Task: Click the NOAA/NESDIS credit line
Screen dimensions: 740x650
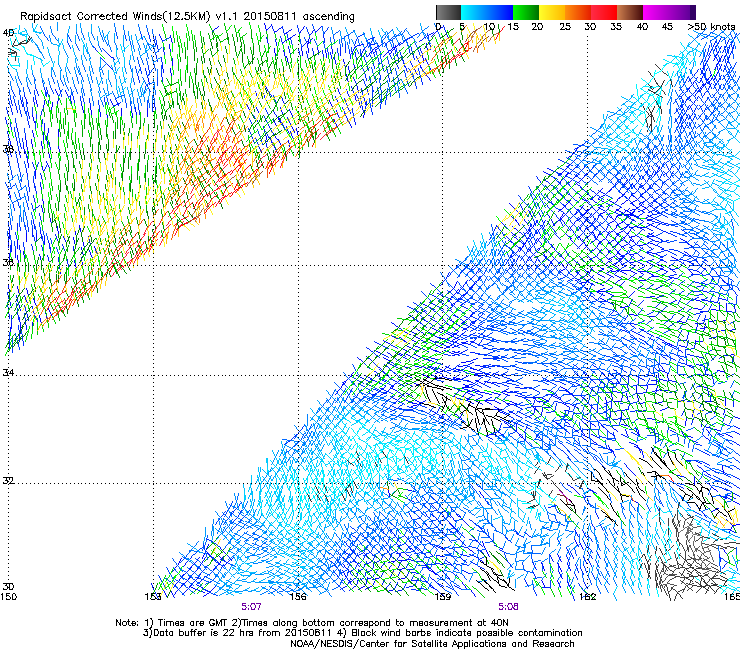Action: [x=432, y=644]
